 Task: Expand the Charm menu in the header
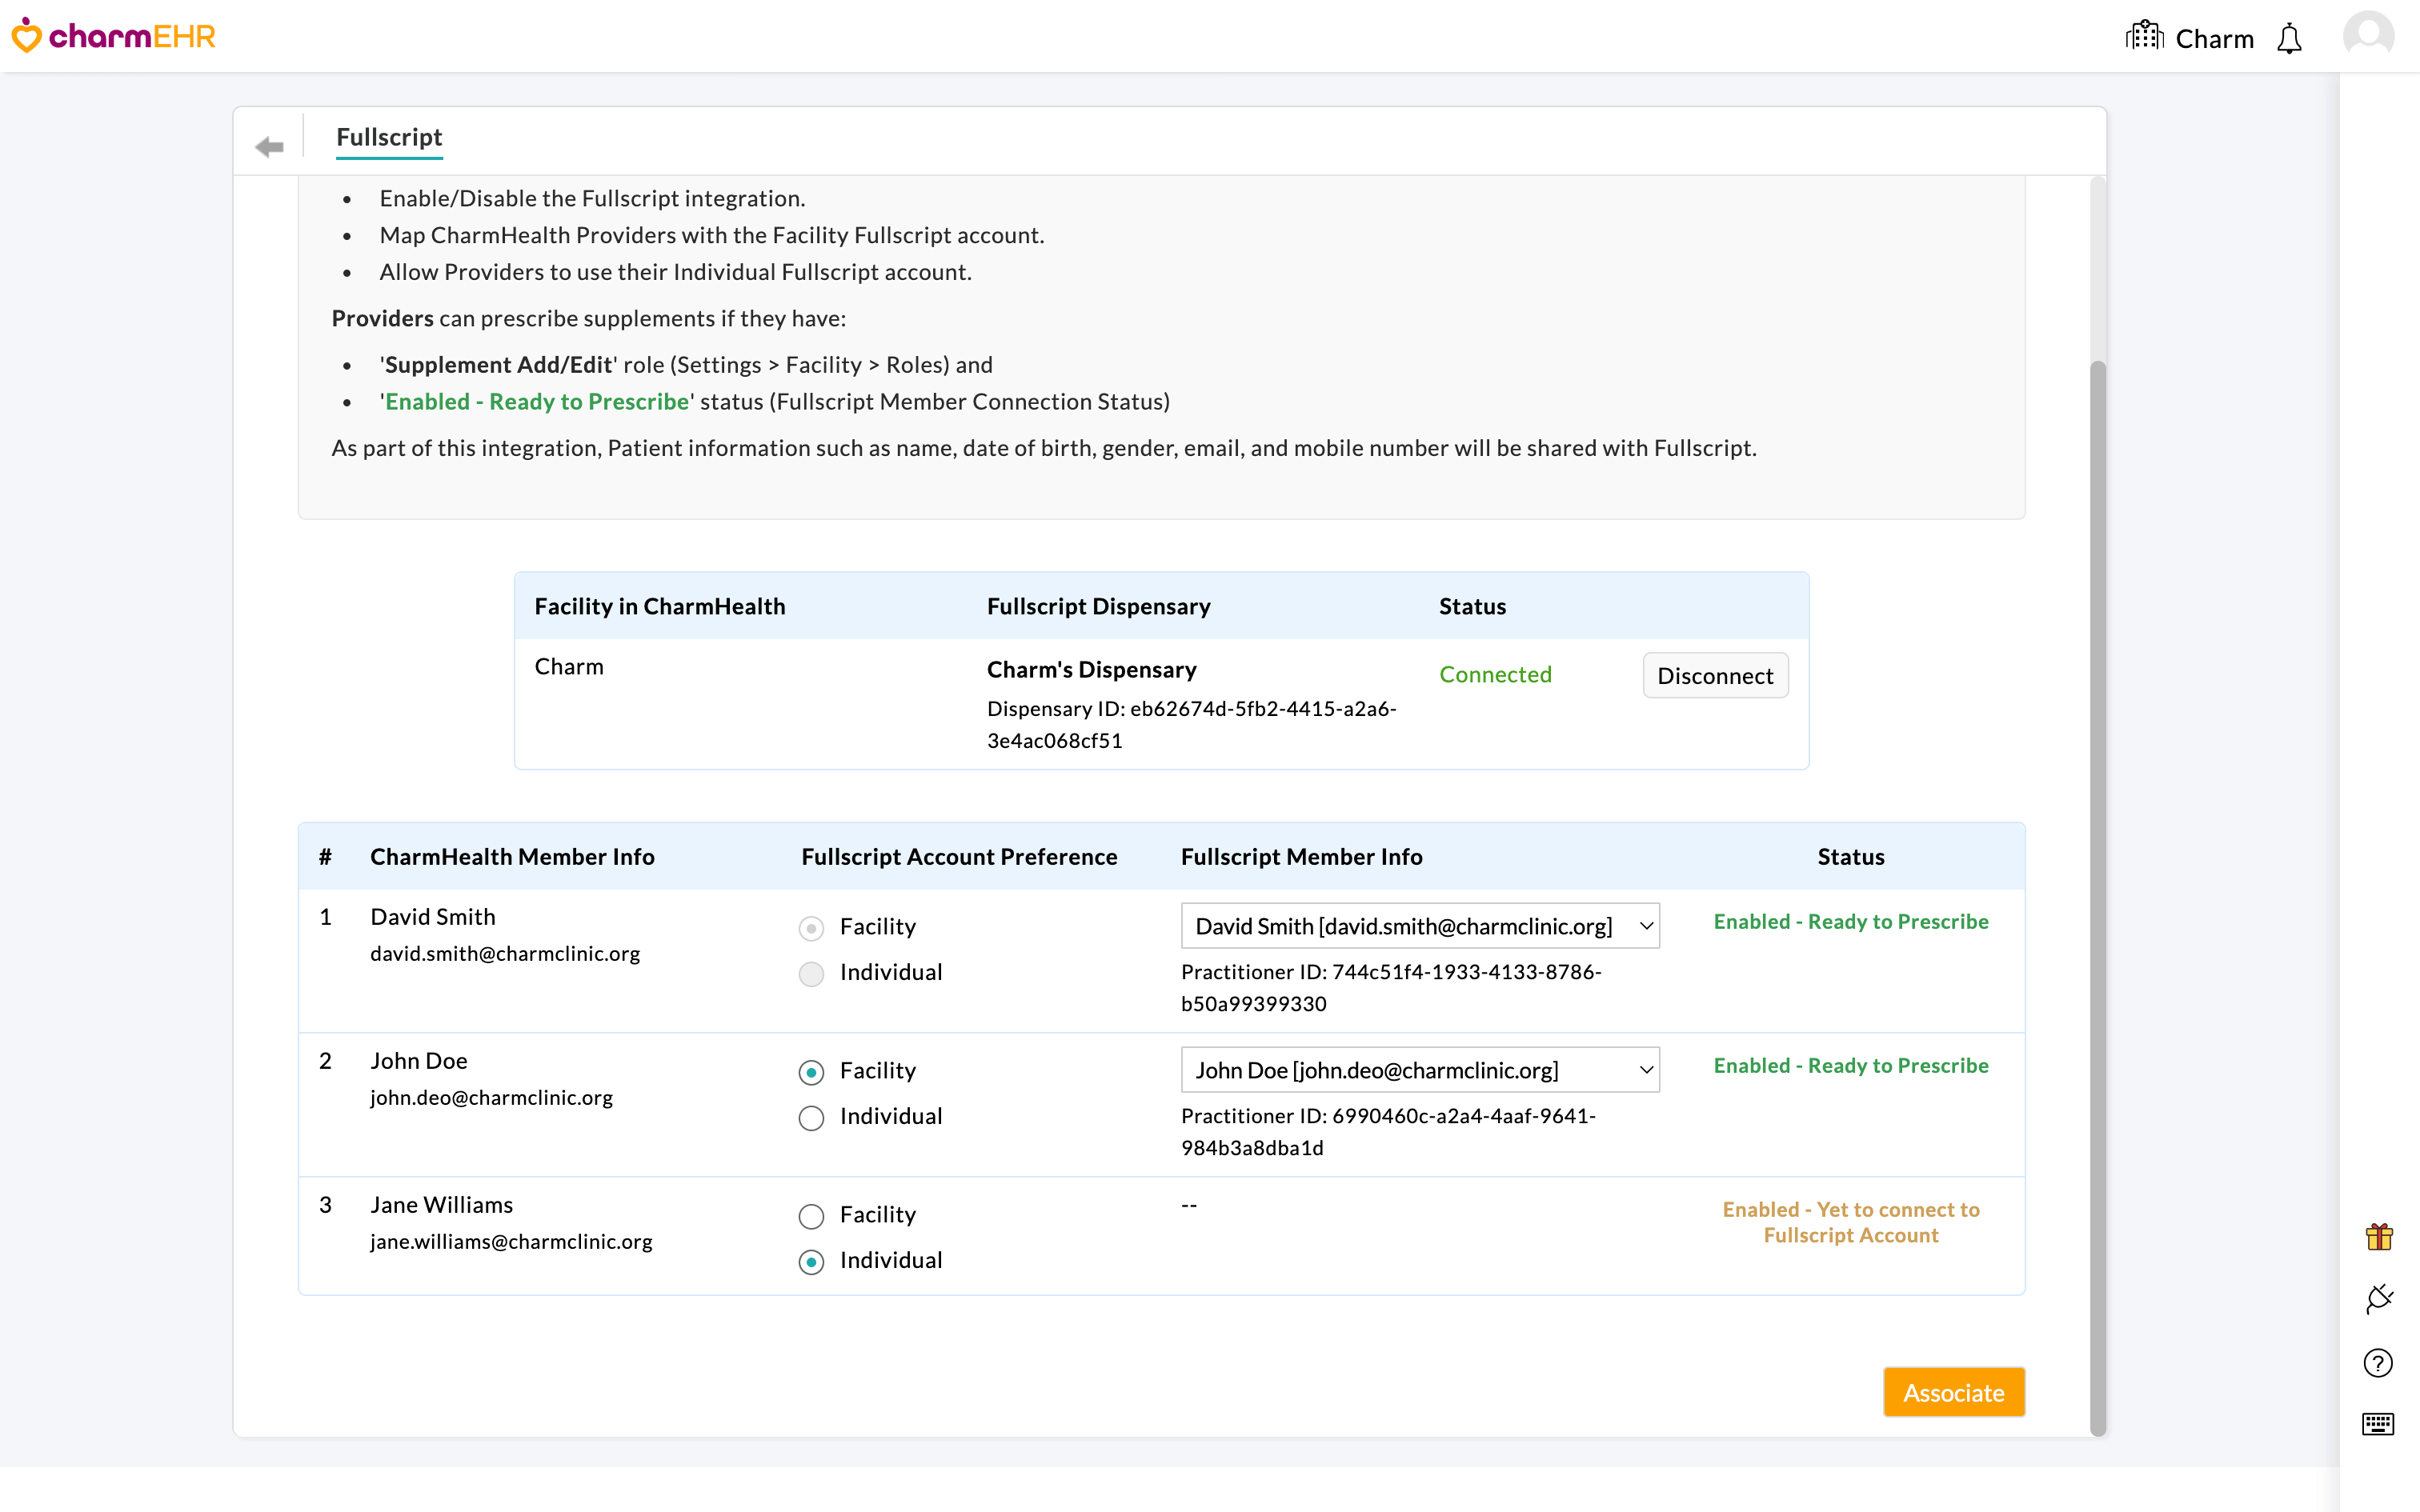click(2214, 38)
